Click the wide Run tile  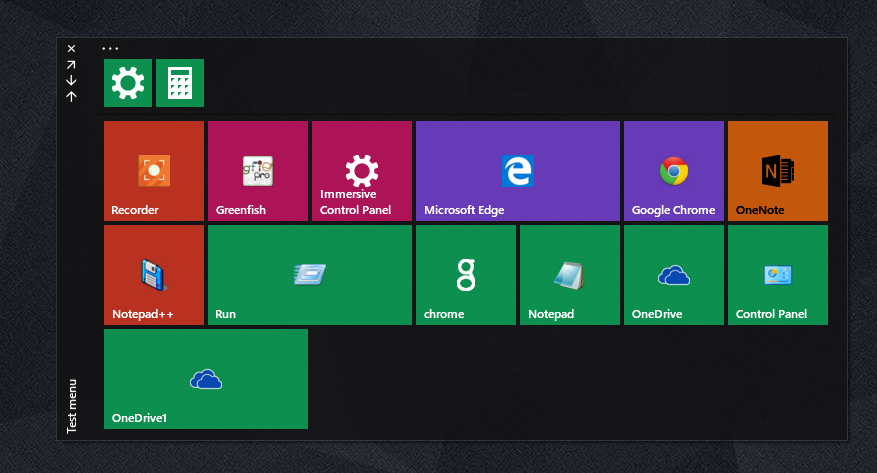[x=310, y=275]
